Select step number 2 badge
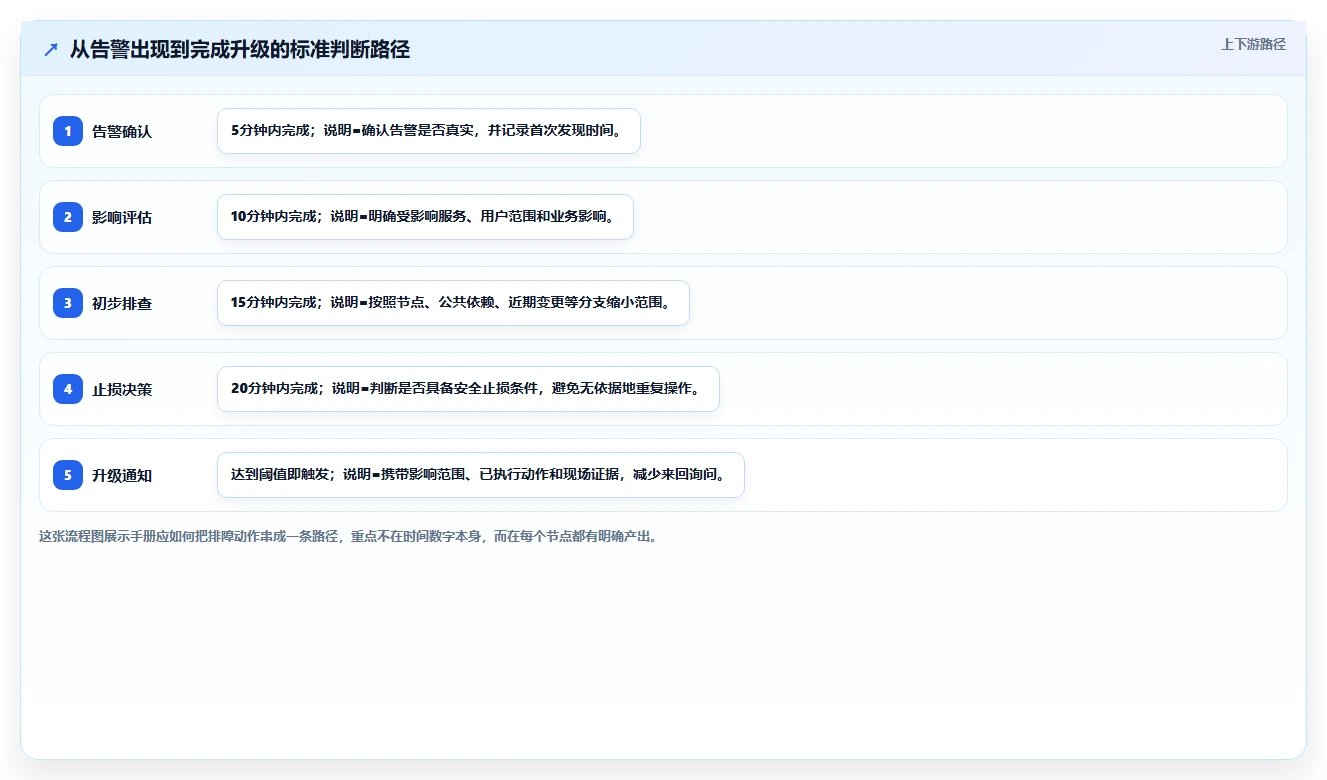 68,217
